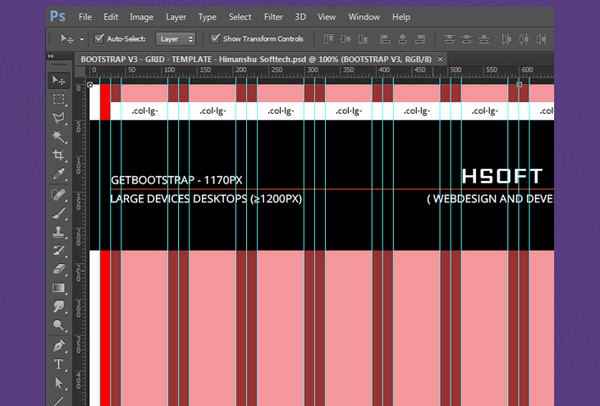The image size is (600, 406).
Task: Select the Clone Stamp tool
Action: (x=59, y=232)
